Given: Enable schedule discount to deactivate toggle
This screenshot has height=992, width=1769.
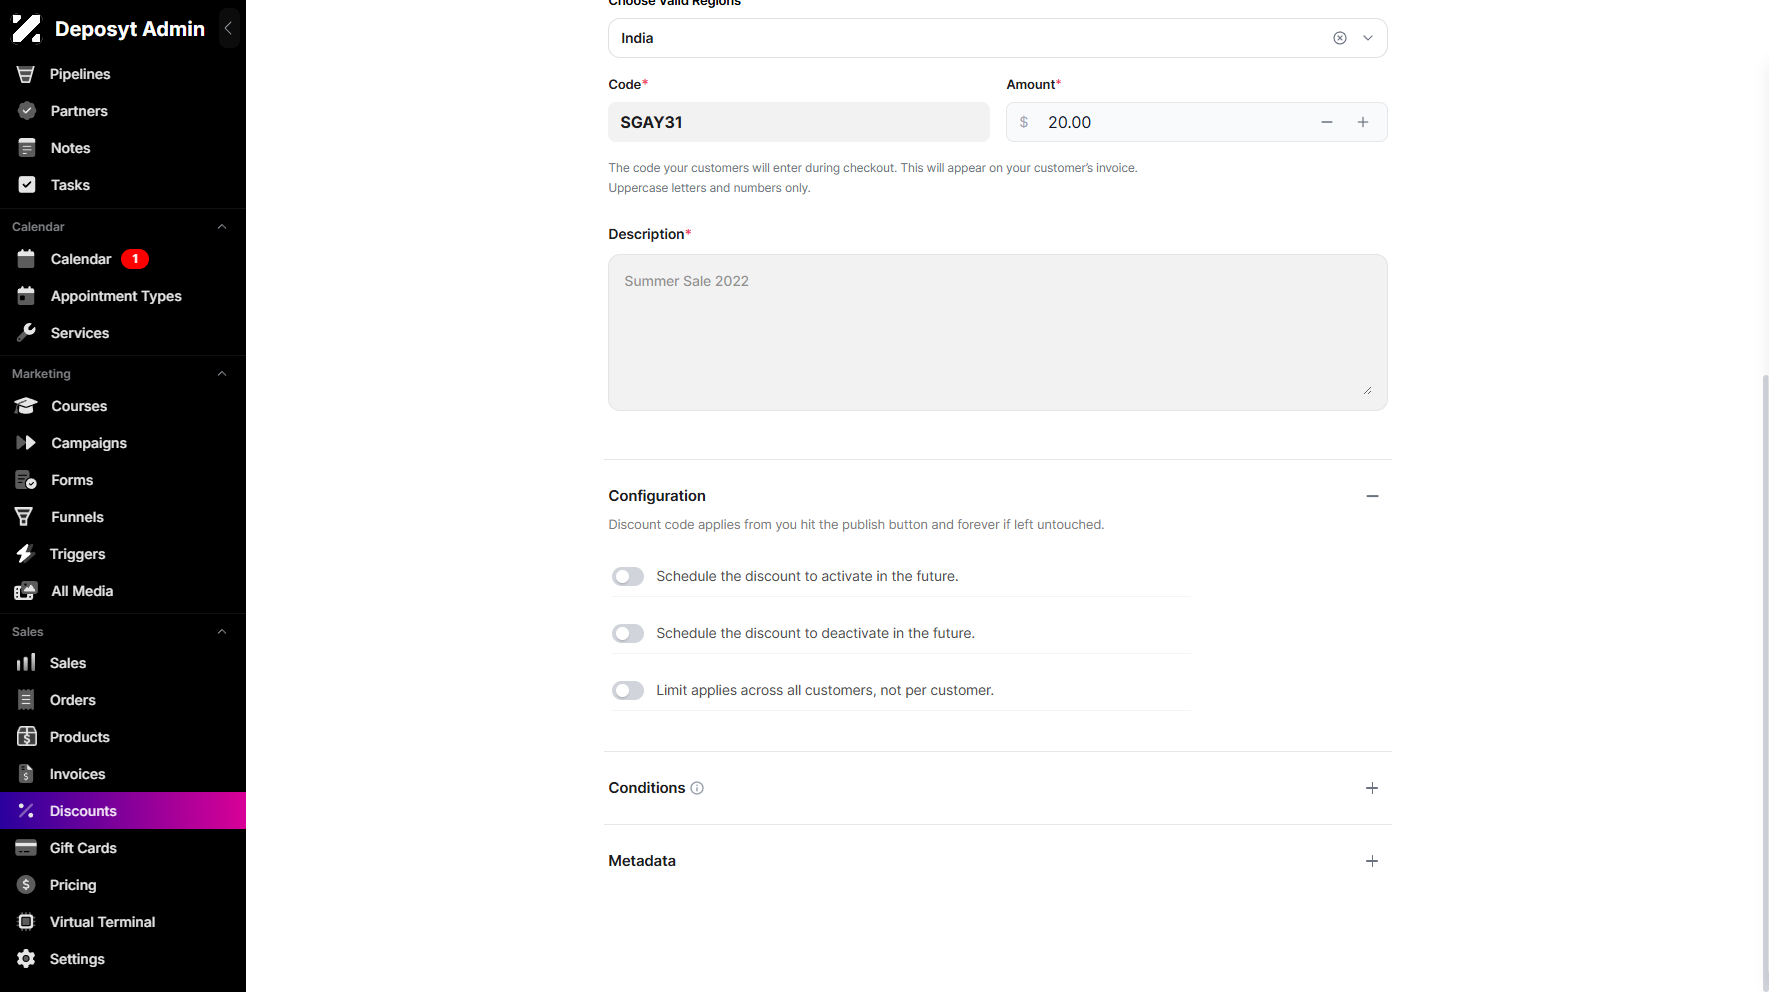Looking at the screenshot, I should [628, 634].
